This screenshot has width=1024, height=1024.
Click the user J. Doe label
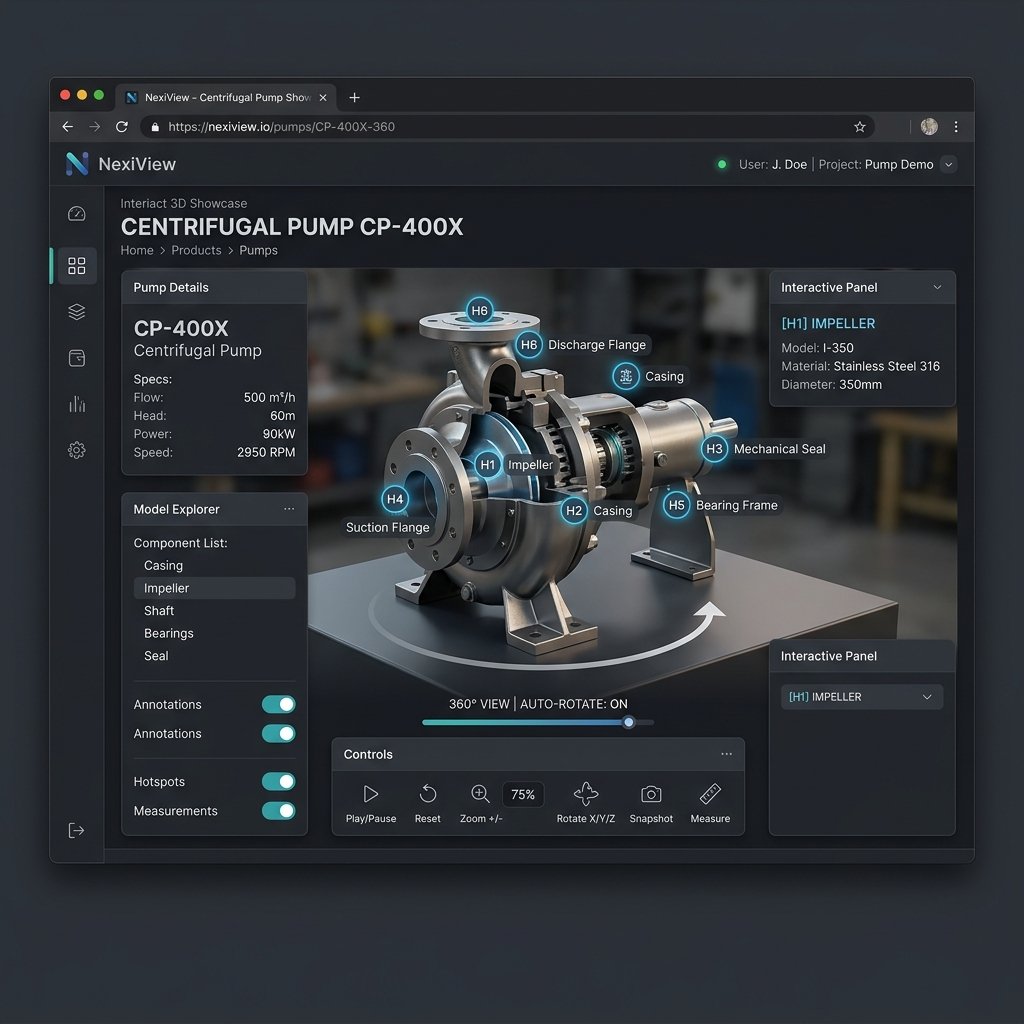tap(773, 165)
